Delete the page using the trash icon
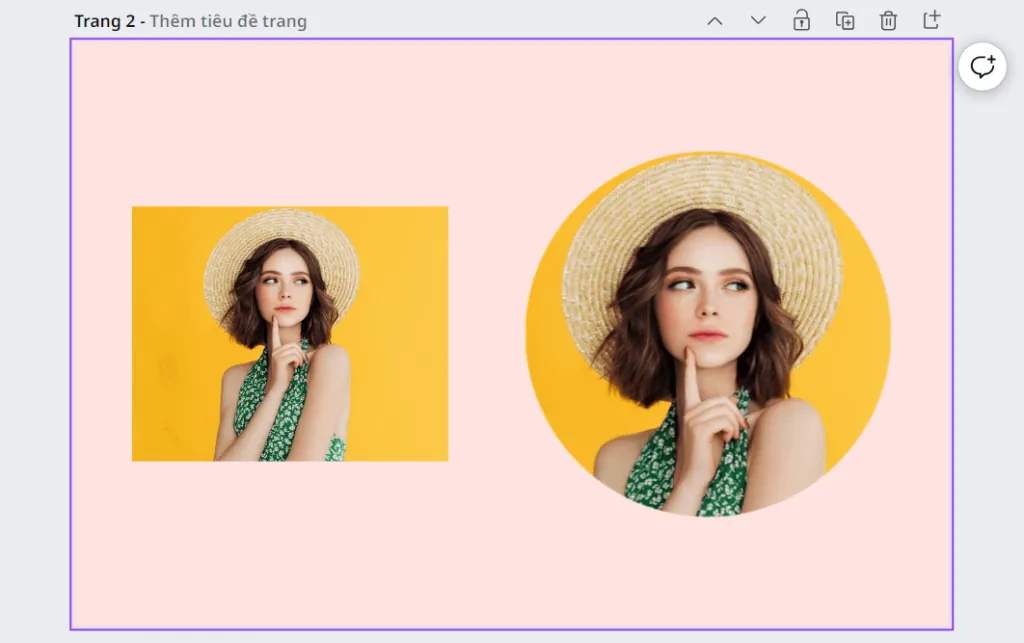This screenshot has height=643, width=1024. [888, 21]
